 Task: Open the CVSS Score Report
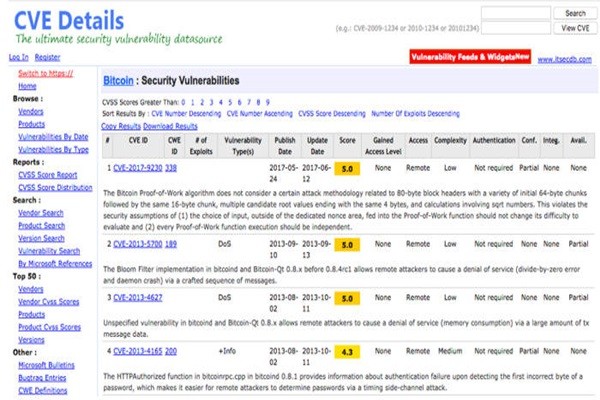point(47,175)
